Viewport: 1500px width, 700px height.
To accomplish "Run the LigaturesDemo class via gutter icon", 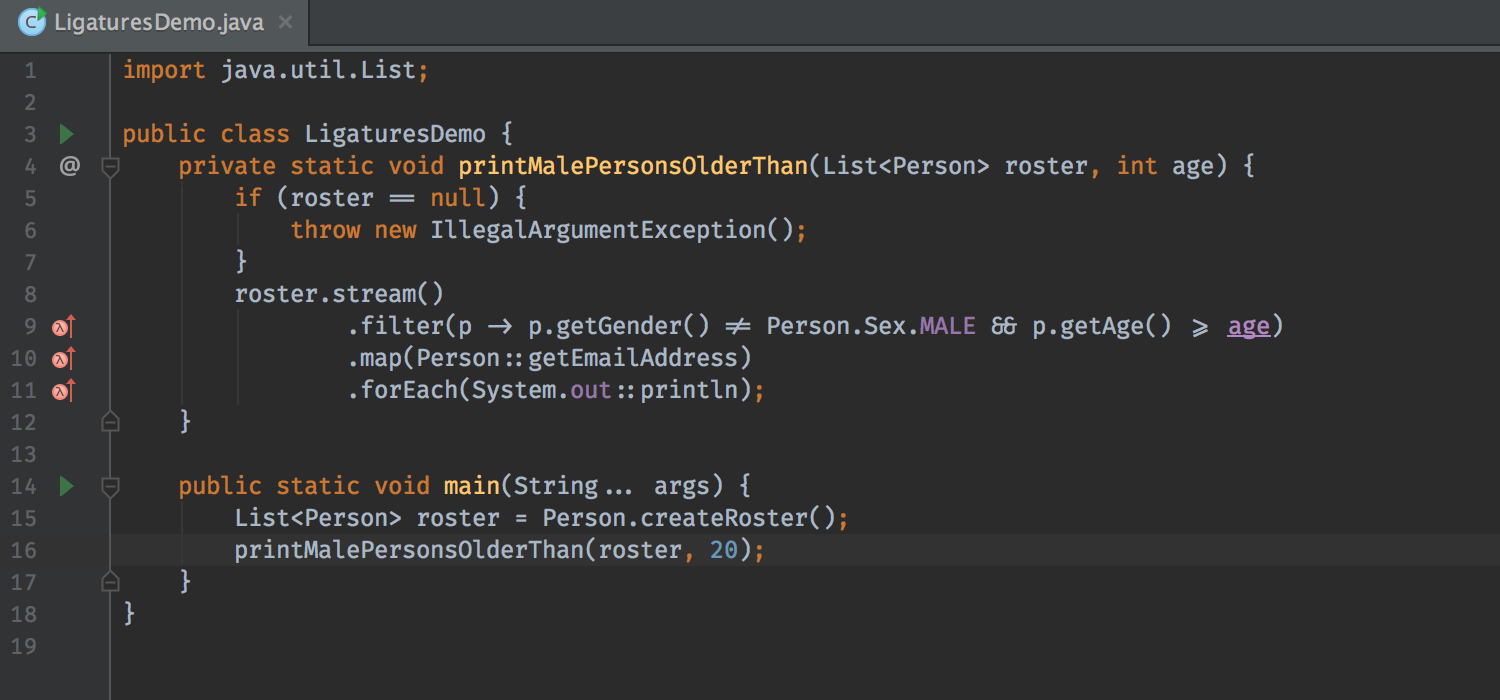I will 66,133.
